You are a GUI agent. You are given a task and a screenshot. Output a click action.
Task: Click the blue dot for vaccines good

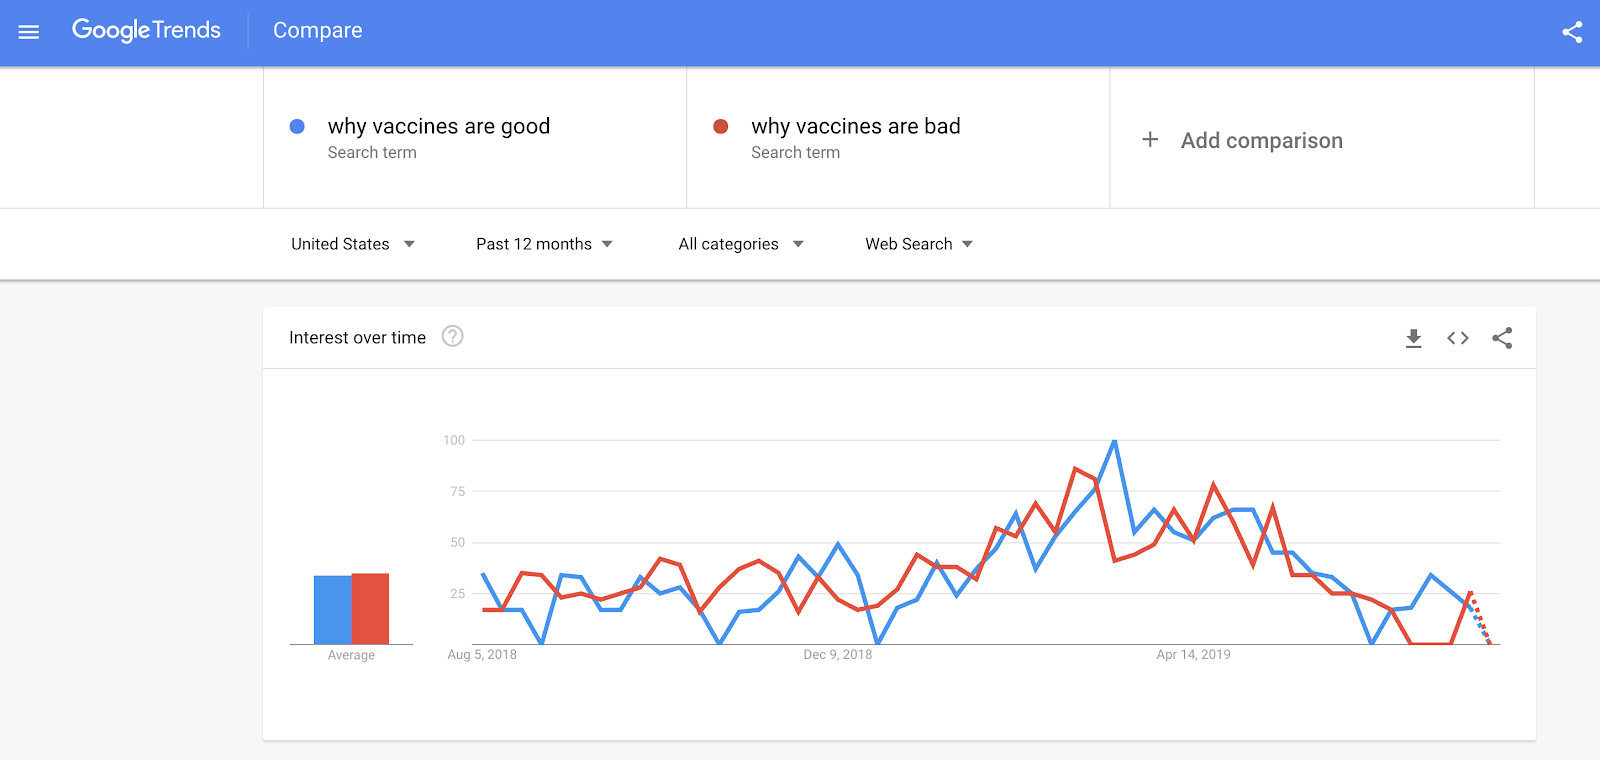[x=297, y=126]
